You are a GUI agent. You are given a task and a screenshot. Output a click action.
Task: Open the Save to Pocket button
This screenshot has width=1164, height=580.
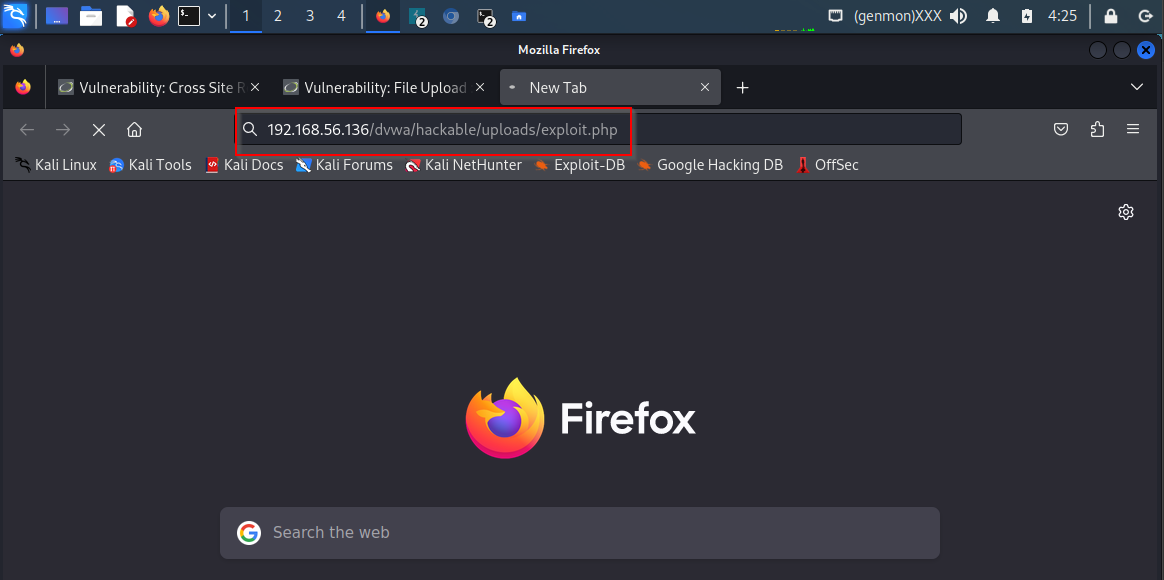pos(1062,130)
